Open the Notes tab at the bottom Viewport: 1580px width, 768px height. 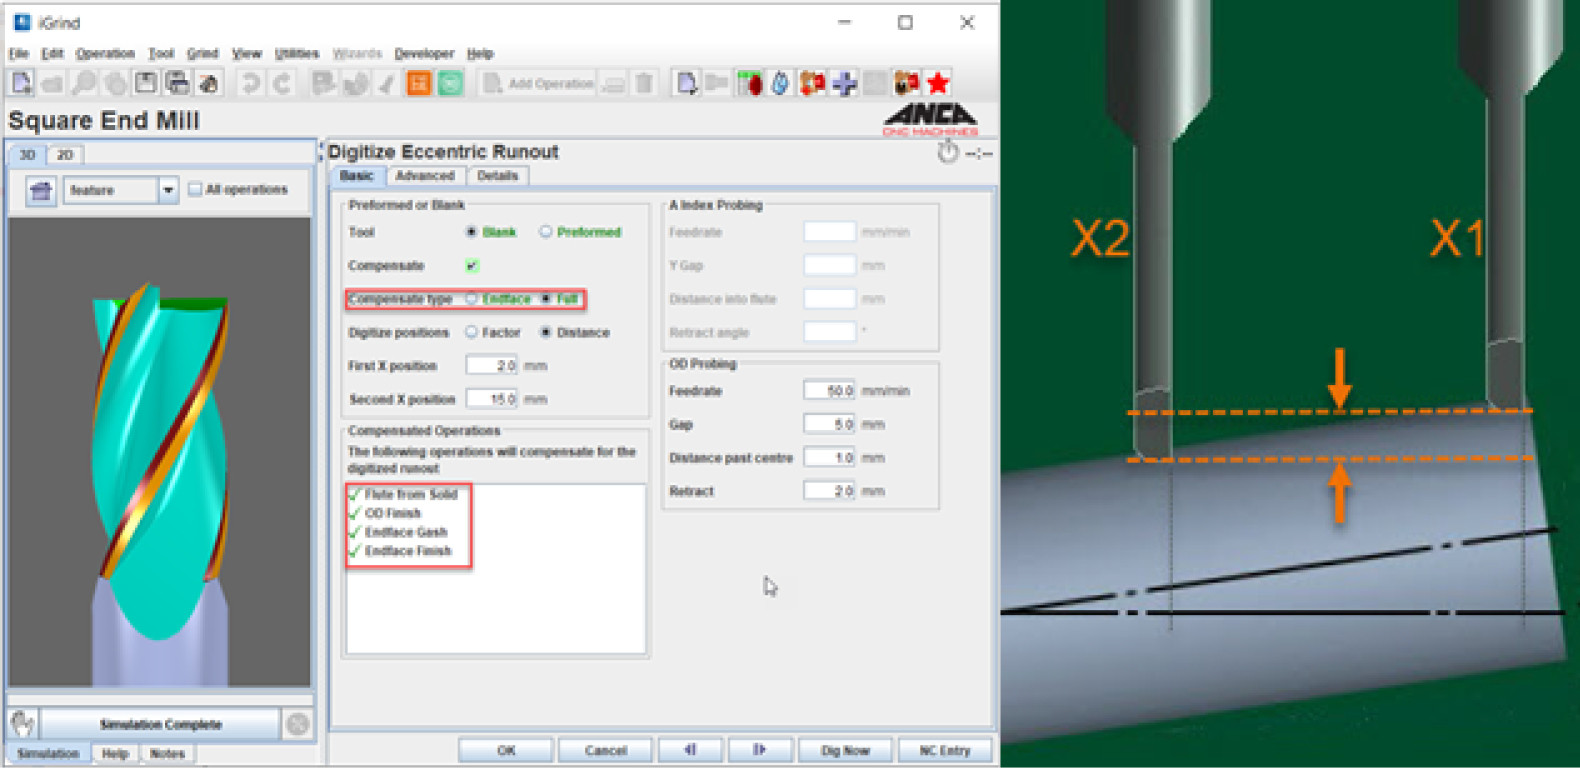pos(167,754)
